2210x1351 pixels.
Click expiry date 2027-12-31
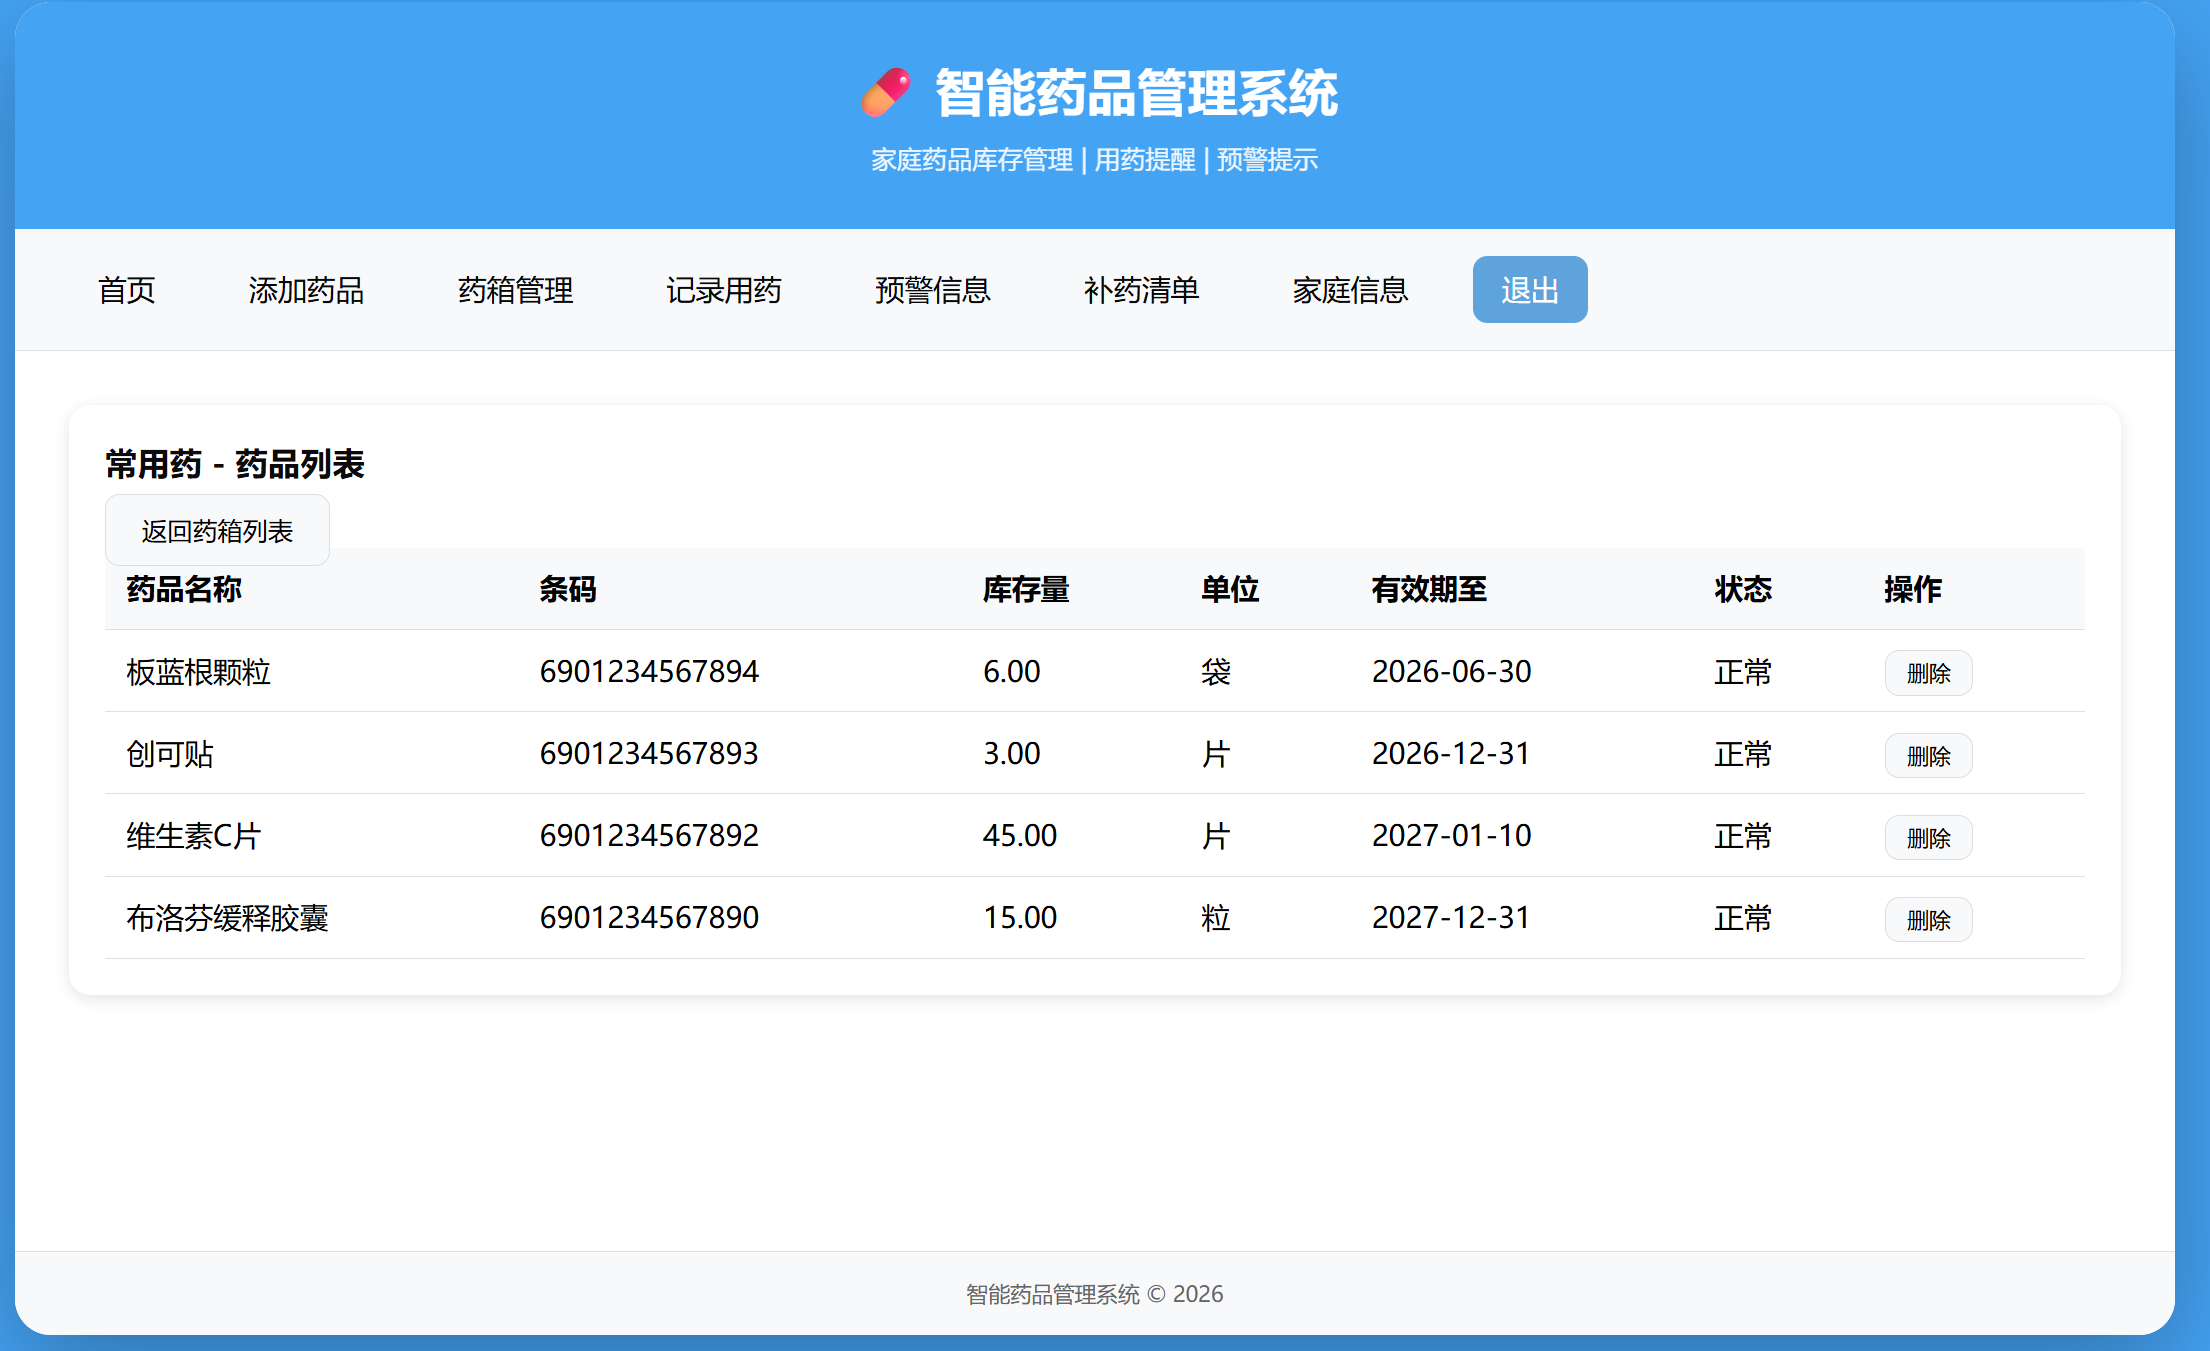(1452, 918)
